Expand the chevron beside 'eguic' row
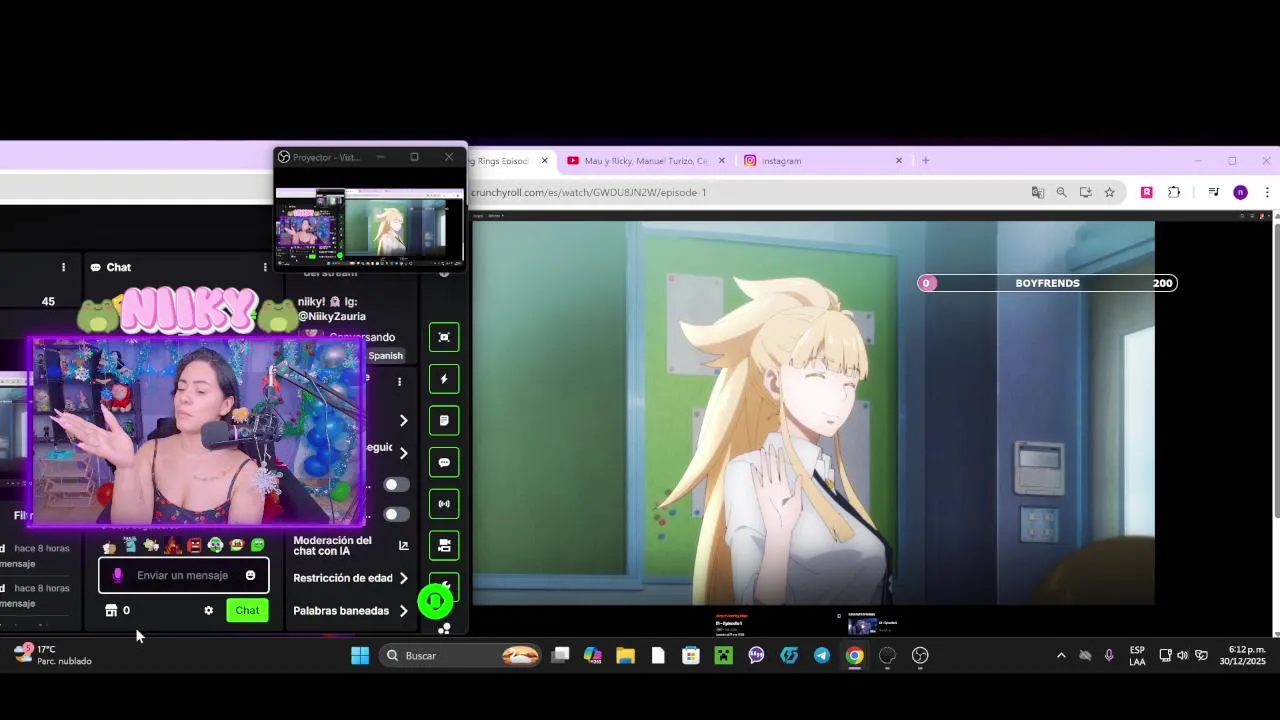 (x=403, y=453)
